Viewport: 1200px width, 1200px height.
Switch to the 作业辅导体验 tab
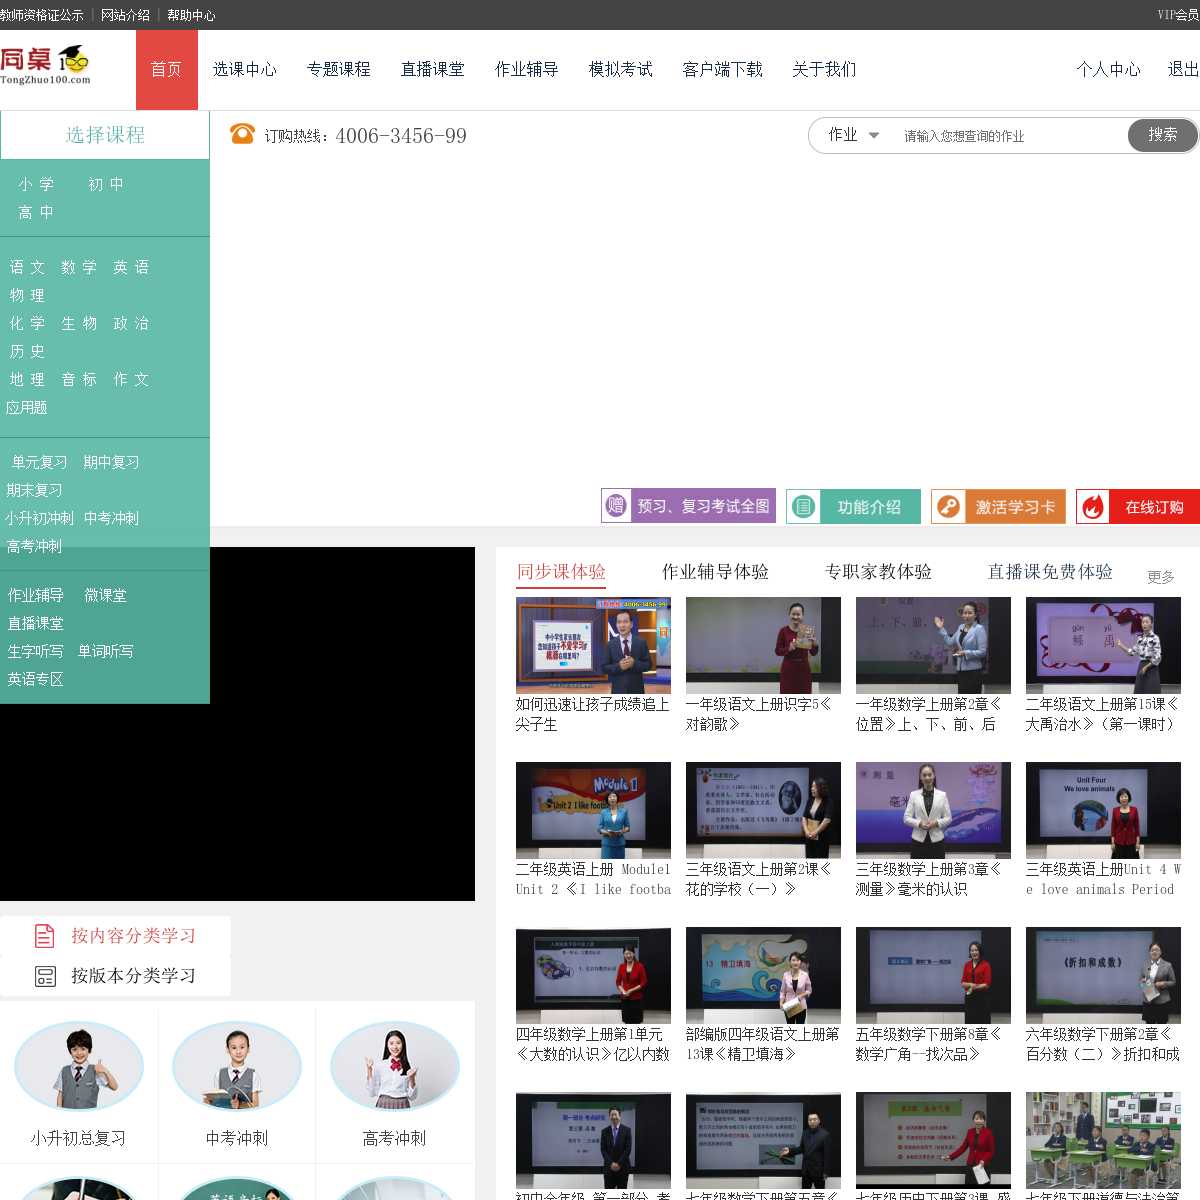point(715,572)
